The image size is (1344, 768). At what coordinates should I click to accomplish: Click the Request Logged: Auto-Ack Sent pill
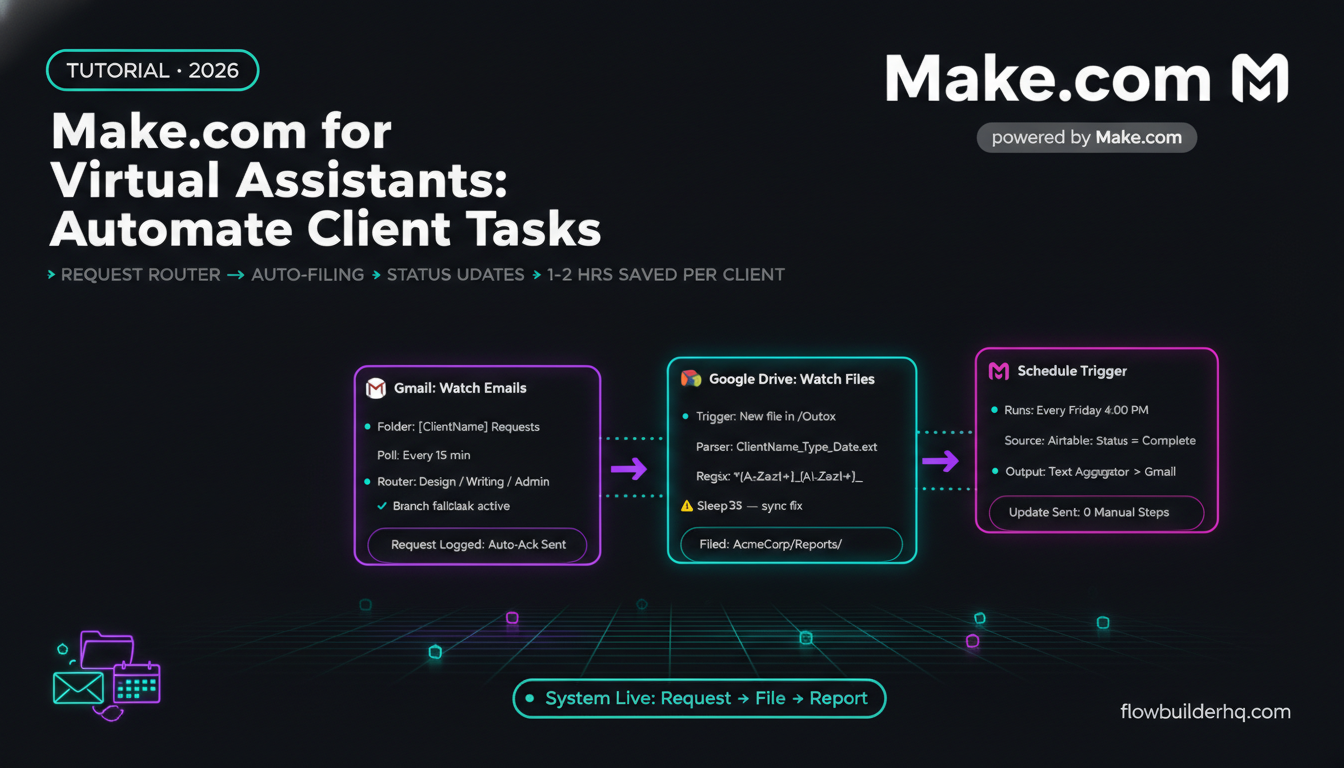tap(478, 545)
